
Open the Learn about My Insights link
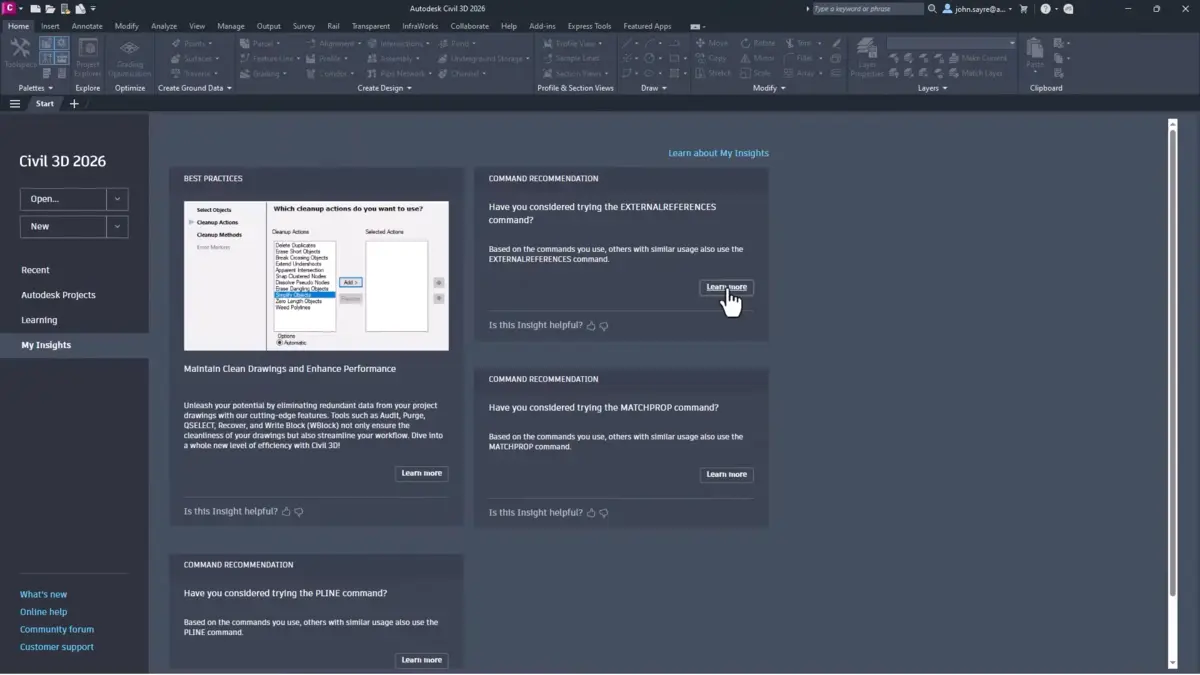[x=718, y=153]
